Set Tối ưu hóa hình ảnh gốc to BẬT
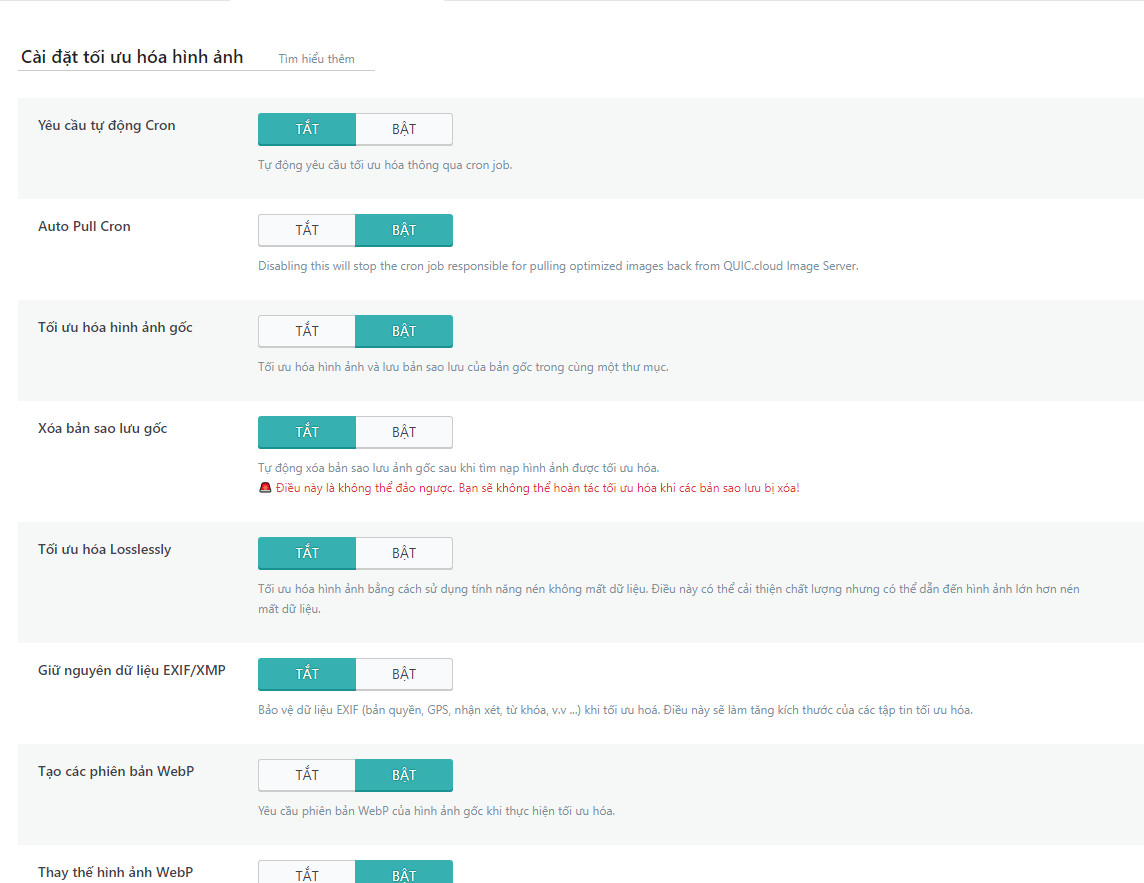The width and height of the screenshot is (1144, 883). pos(404,331)
